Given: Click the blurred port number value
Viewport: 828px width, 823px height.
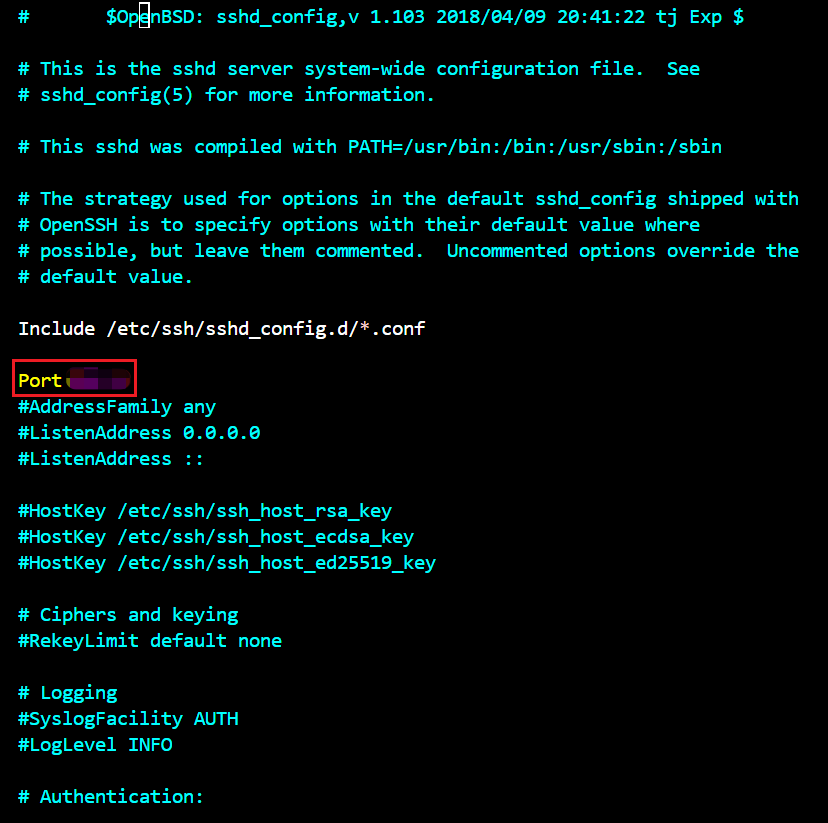Looking at the screenshot, I should pos(99,379).
